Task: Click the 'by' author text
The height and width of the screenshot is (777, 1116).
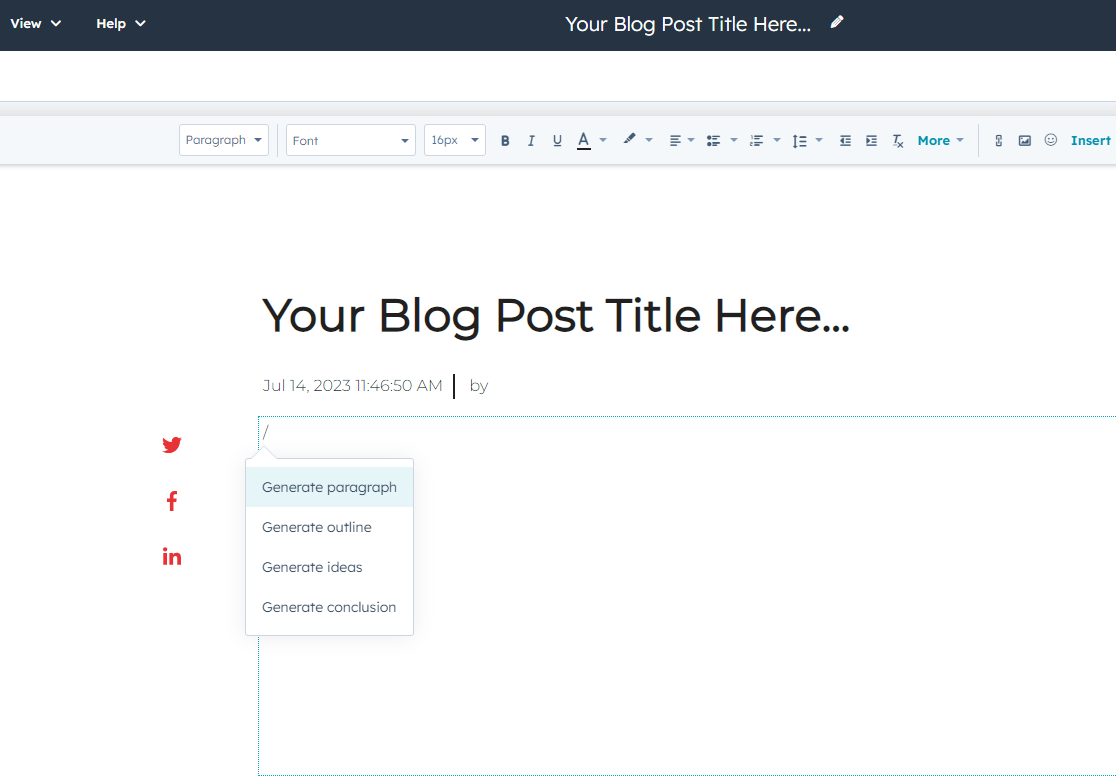Action: tap(479, 386)
